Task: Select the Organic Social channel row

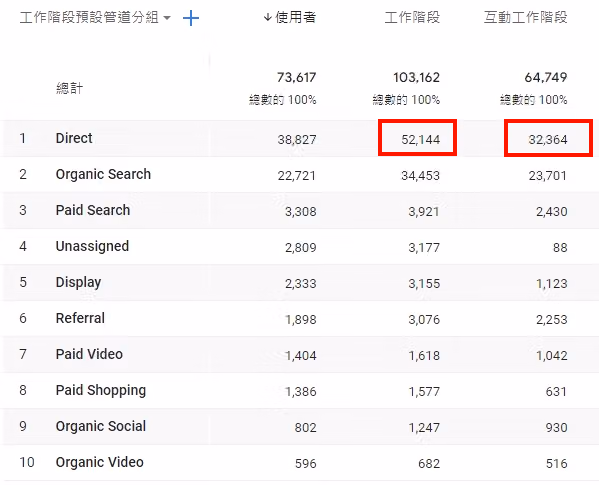Action: click(300, 427)
